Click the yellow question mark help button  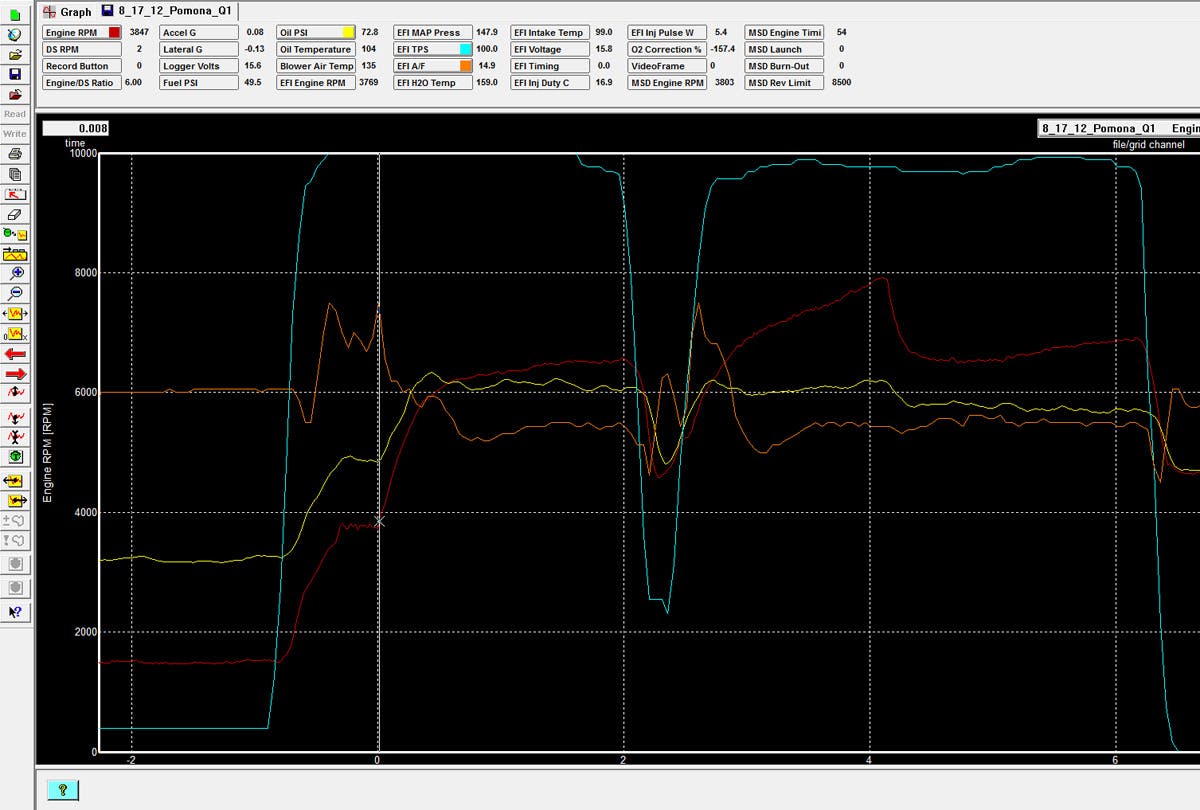click(x=62, y=790)
